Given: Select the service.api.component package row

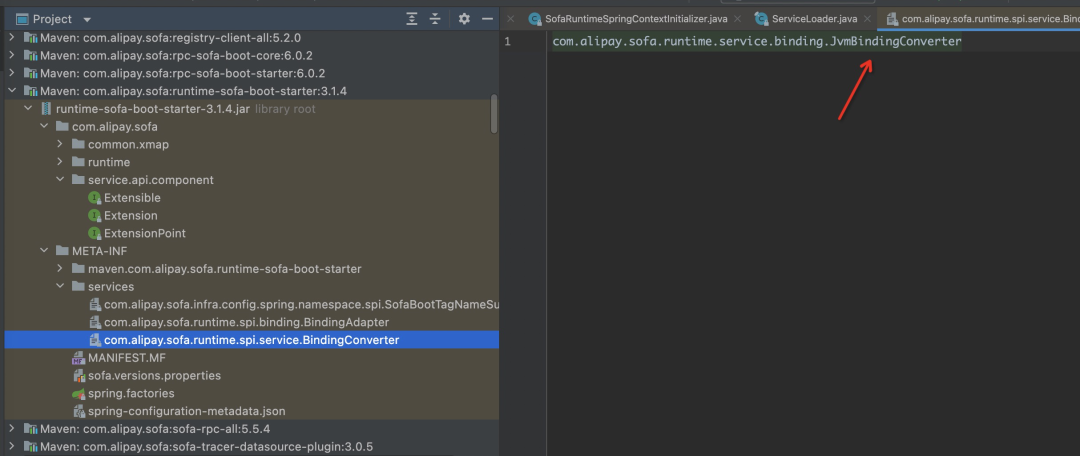Looking at the screenshot, I should pyautogui.click(x=251, y=180).
